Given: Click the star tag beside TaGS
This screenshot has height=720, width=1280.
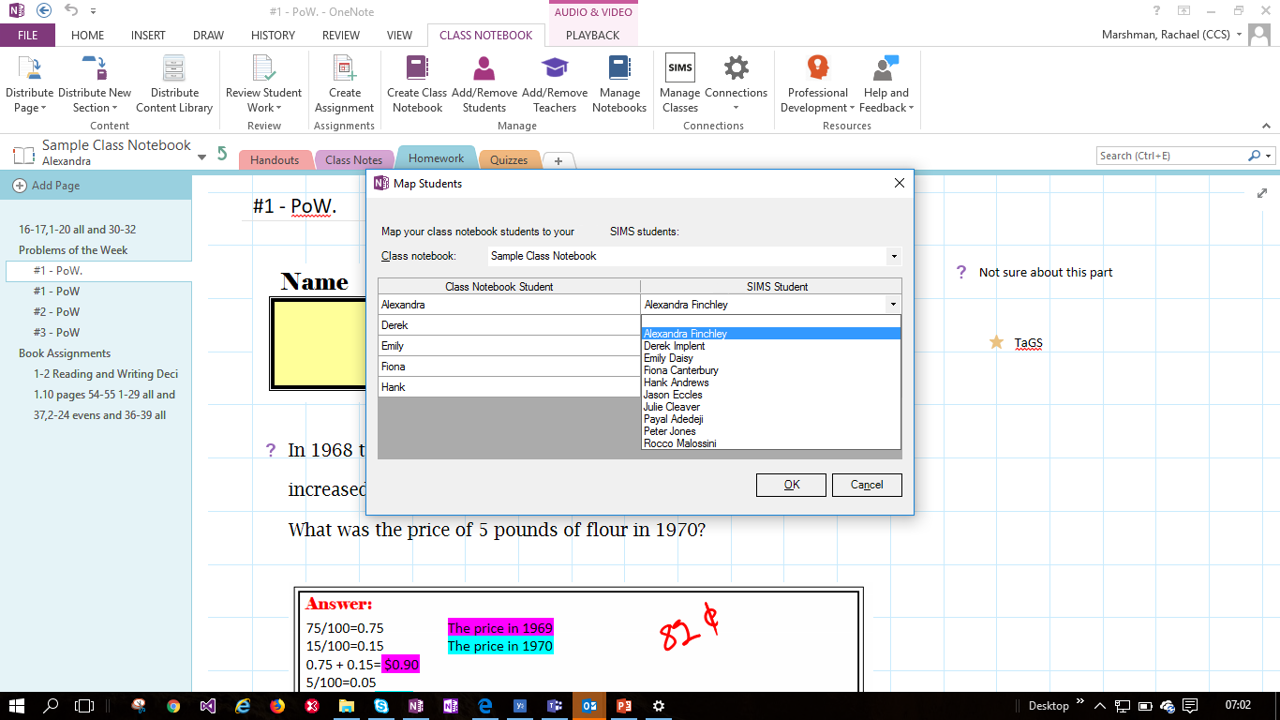Looking at the screenshot, I should tap(996, 342).
